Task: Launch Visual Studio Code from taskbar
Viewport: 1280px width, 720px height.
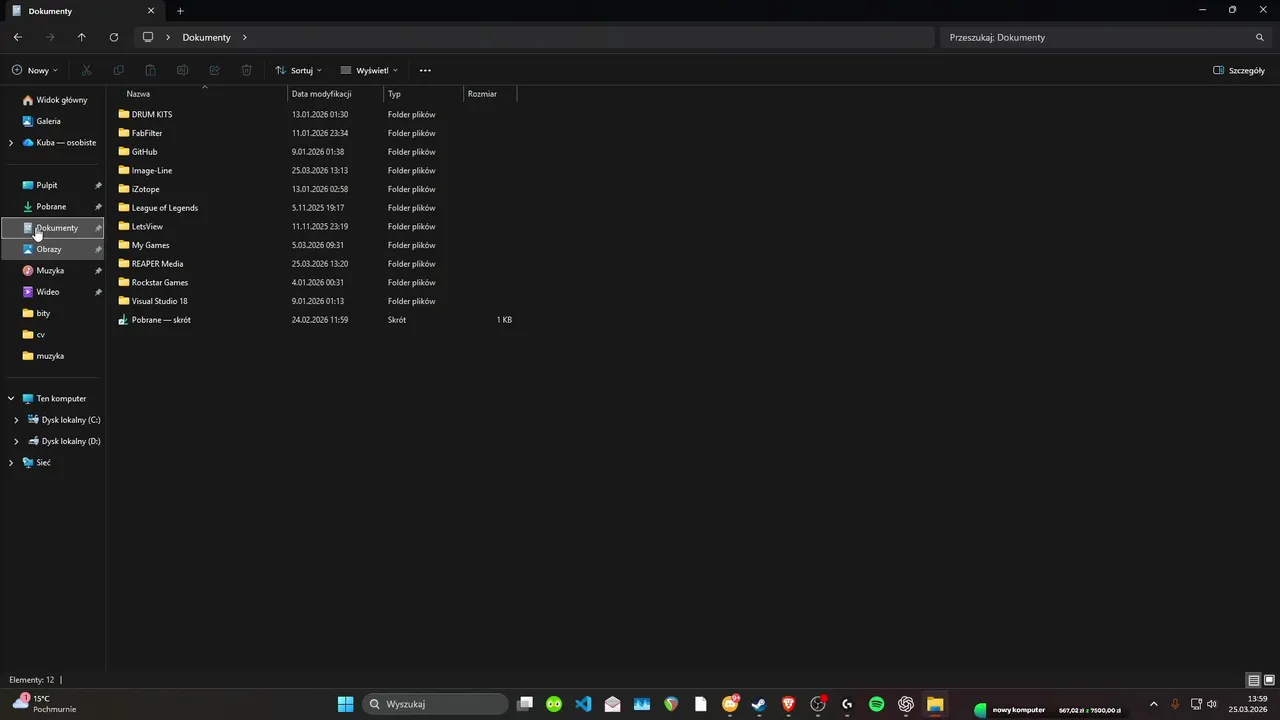Action: [583, 704]
